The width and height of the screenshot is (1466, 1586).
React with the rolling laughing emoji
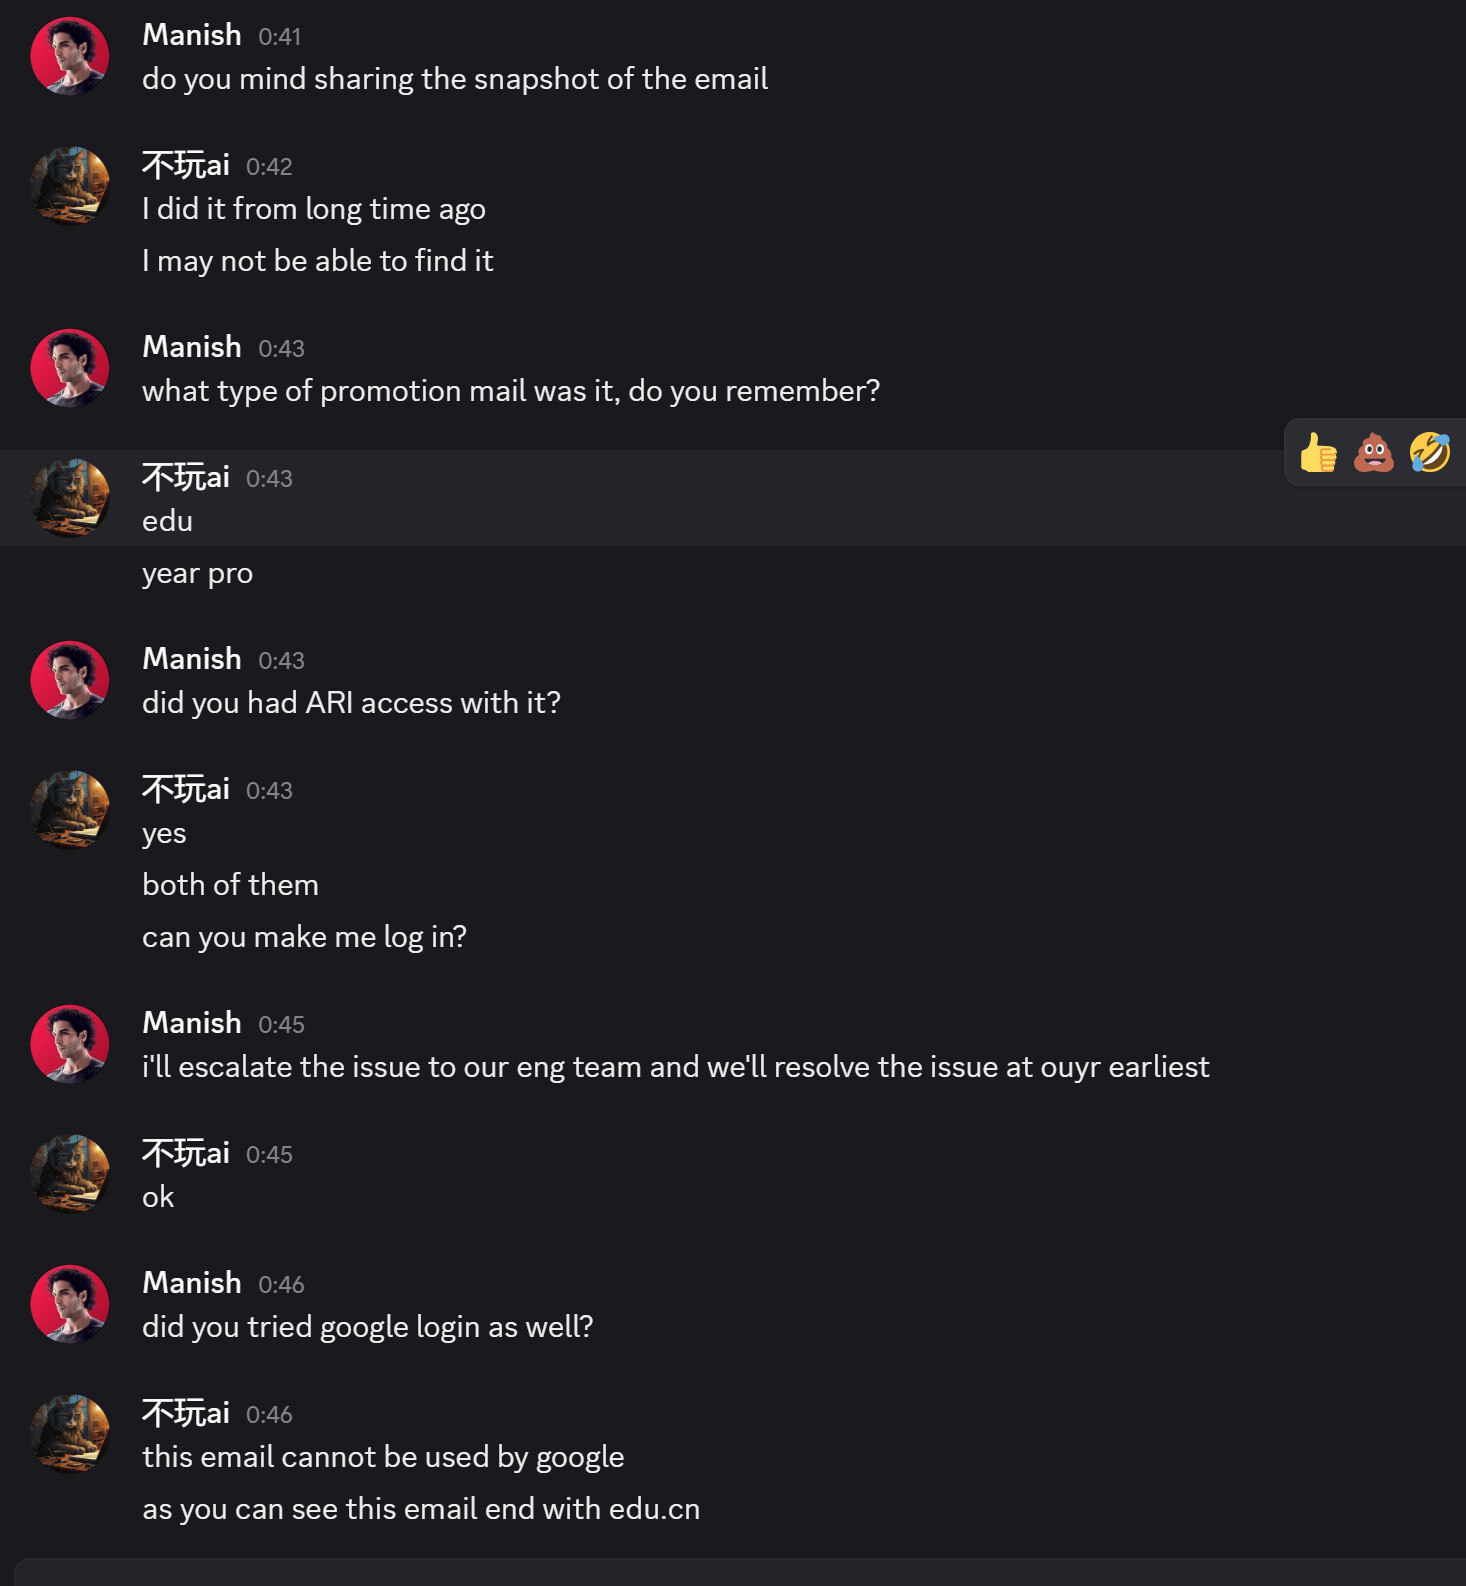[x=1430, y=453]
